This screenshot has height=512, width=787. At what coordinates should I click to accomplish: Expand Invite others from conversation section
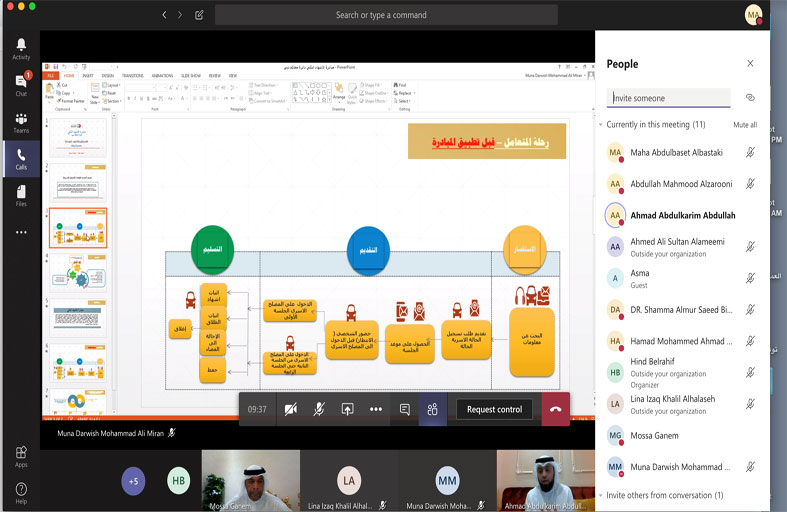600,495
